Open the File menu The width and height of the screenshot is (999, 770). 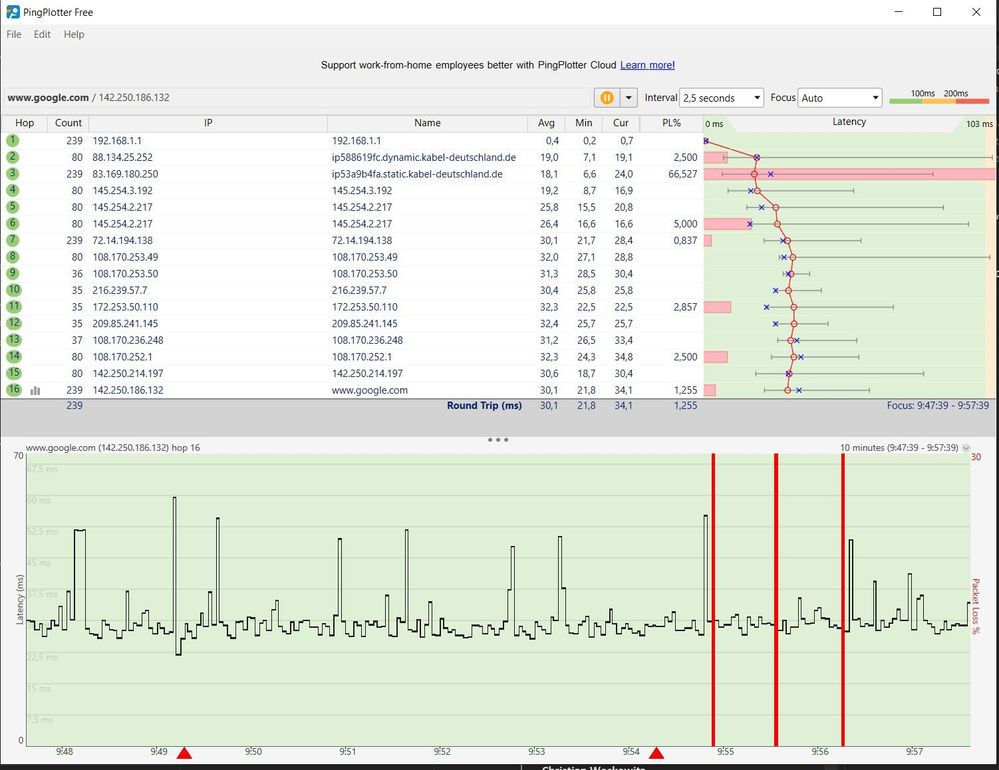14,34
